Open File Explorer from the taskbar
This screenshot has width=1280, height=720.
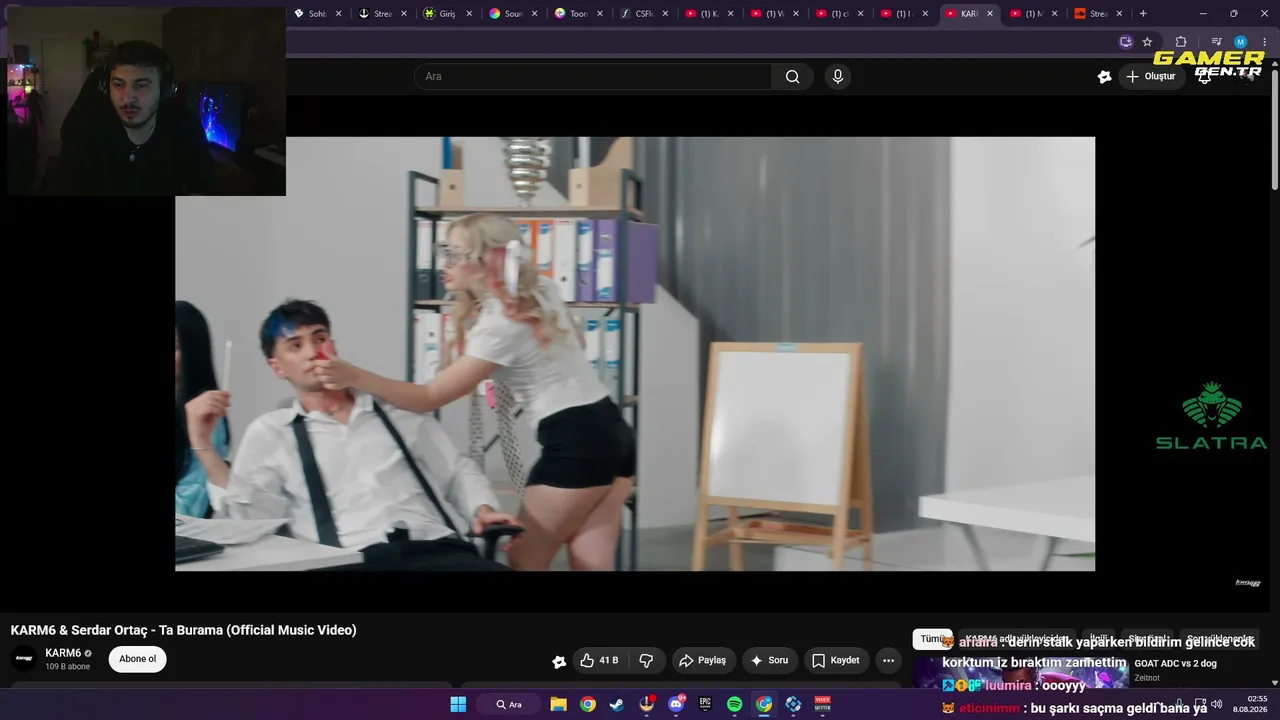[558, 704]
